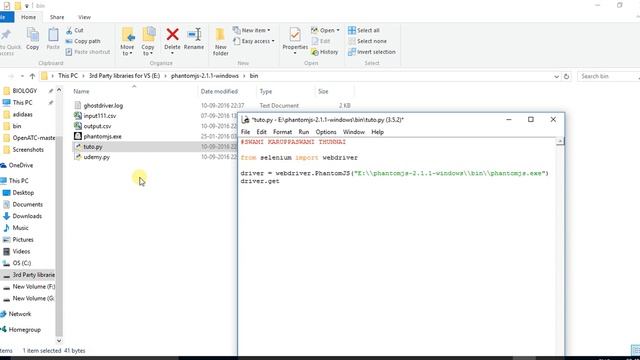Select input111.csv file

(95, 116)
